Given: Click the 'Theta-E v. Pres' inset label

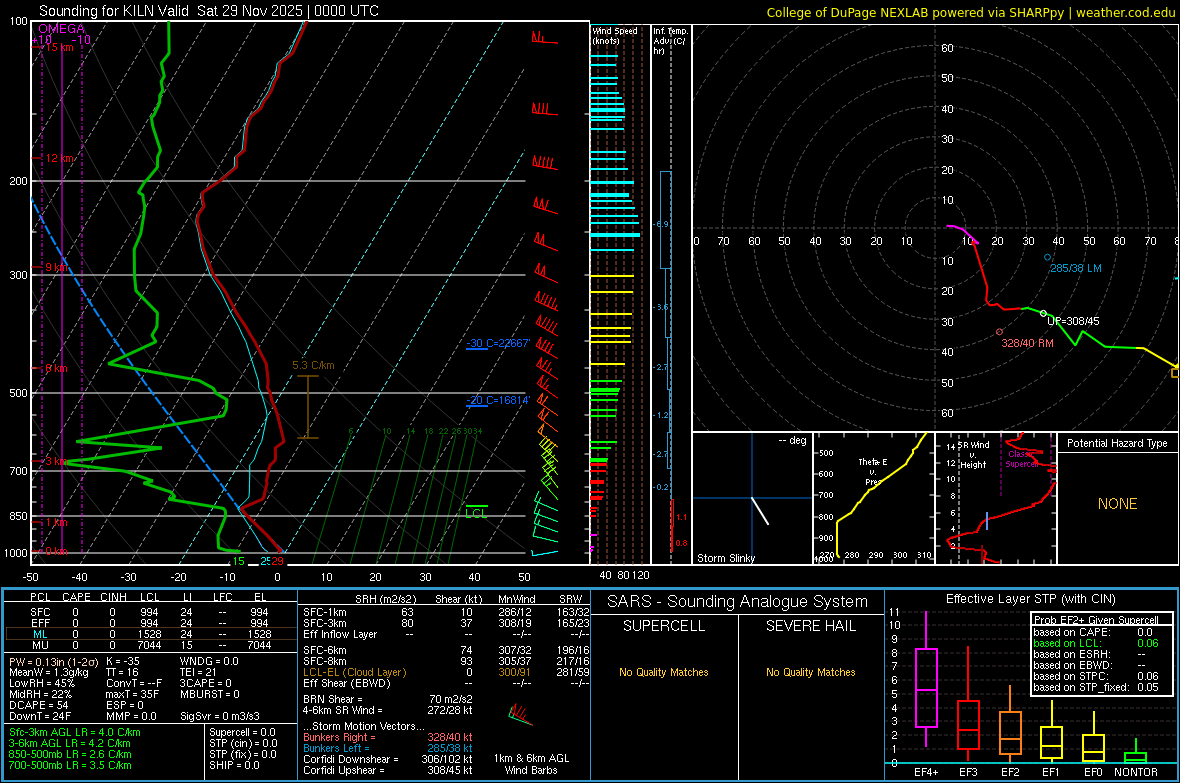Looking at the screenshot, I should point(873,471).
